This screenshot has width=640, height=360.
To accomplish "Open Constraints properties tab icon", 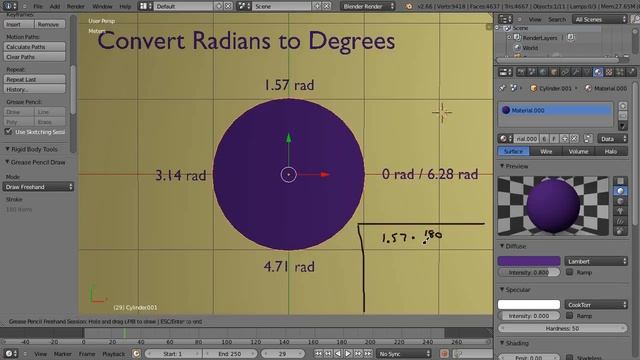I will click(x=565, y=72).
